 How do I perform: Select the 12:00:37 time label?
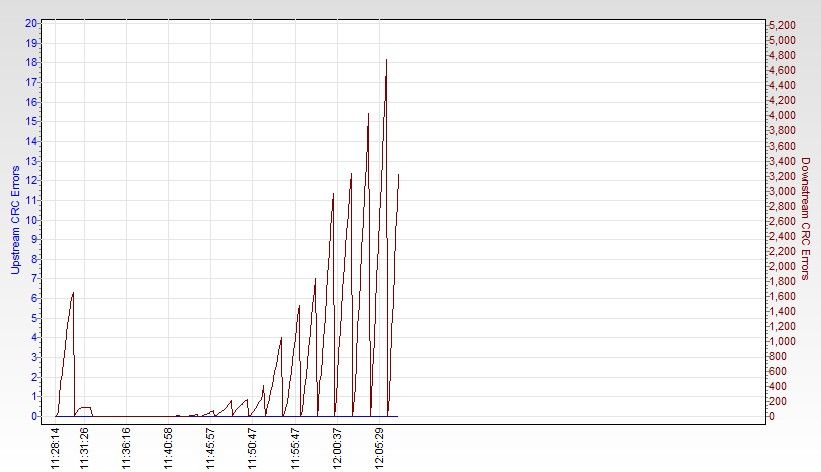click(x=337, y=448)
